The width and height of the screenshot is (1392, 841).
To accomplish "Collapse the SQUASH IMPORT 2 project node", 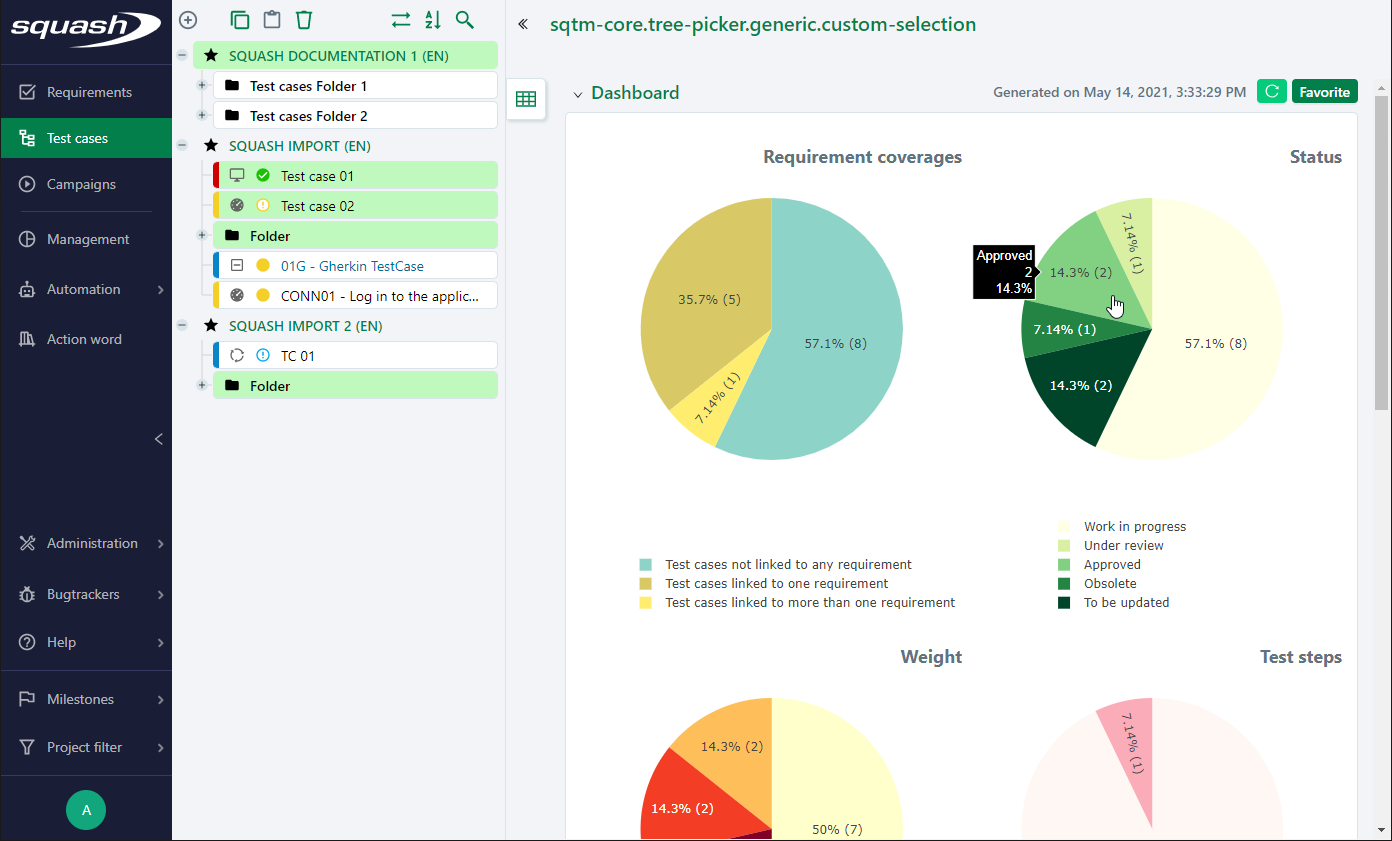I will [x=182, y=325].
